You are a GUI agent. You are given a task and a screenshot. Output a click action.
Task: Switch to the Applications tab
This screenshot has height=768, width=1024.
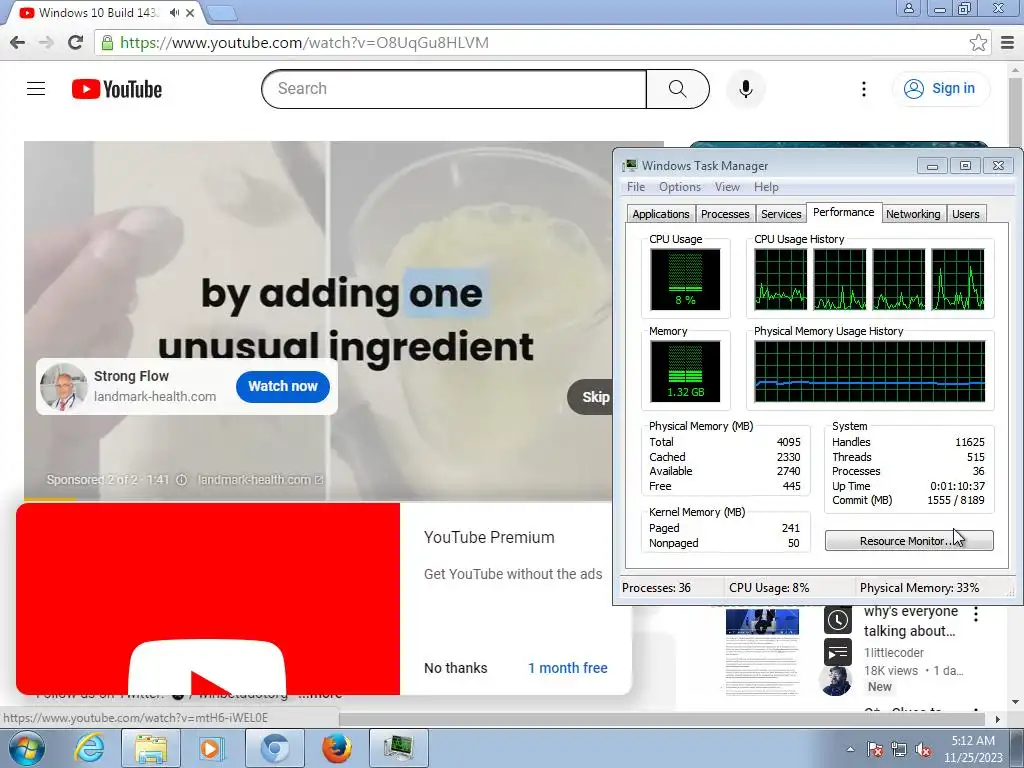click(x=660, y=214)
